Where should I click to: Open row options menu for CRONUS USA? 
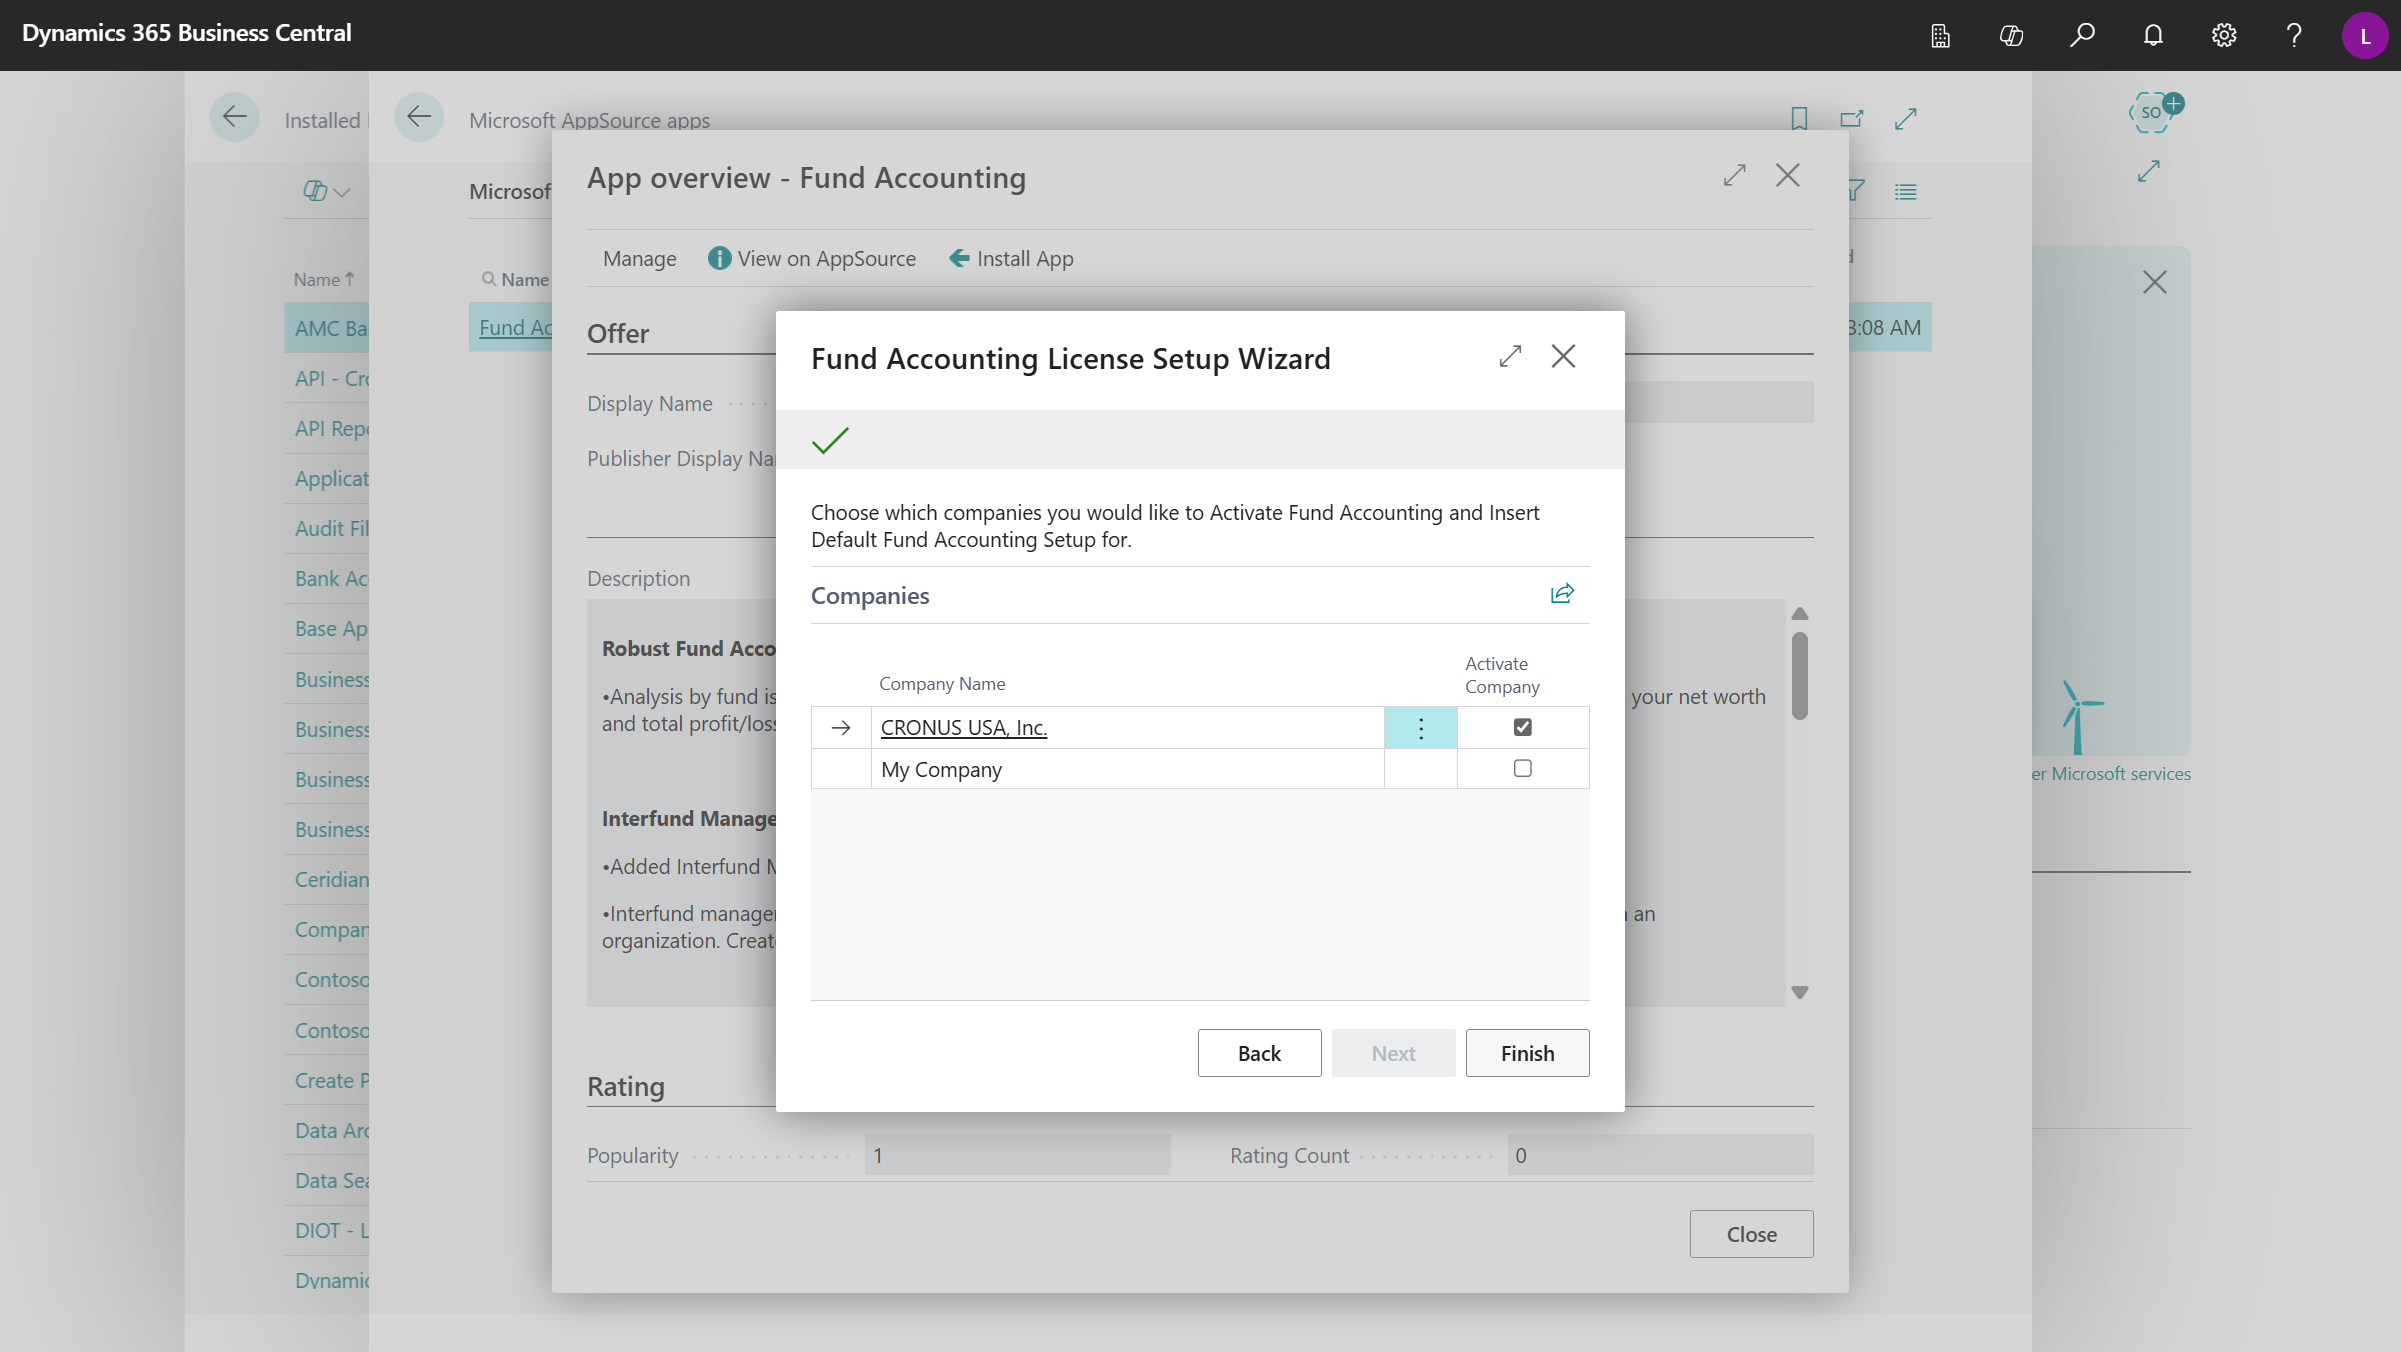click(x=1420, y=727)
